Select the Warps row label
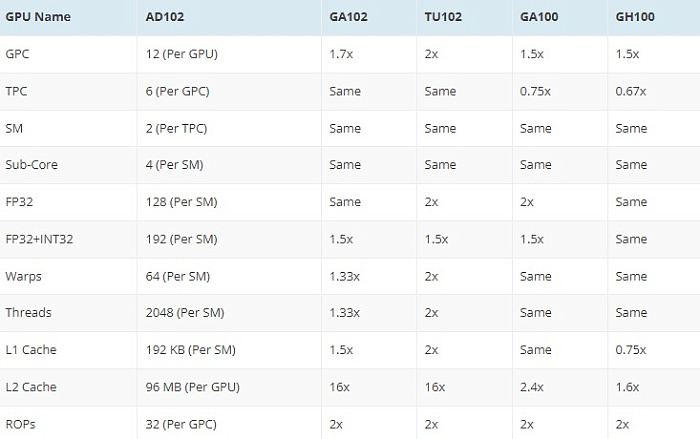 [x=23, y=276]
